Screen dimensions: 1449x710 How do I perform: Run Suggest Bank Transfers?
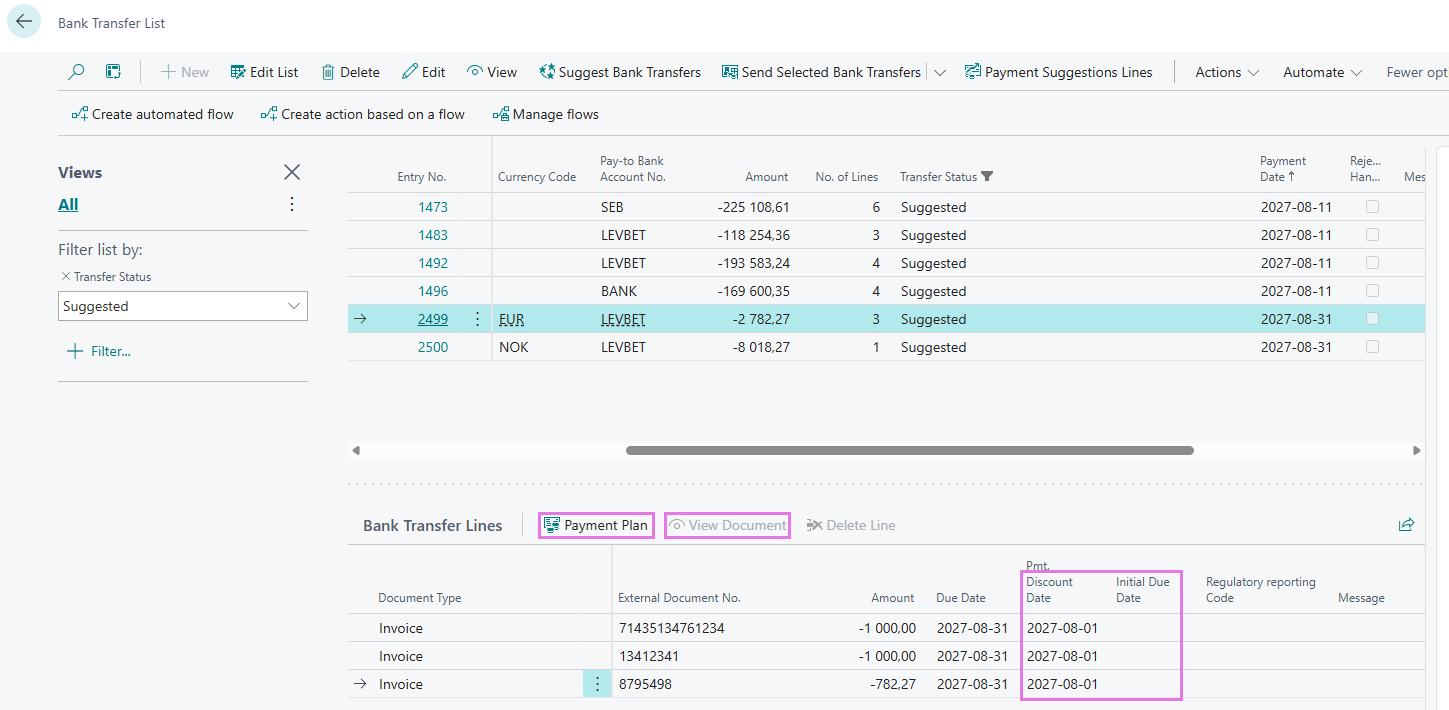pos(620,72)
